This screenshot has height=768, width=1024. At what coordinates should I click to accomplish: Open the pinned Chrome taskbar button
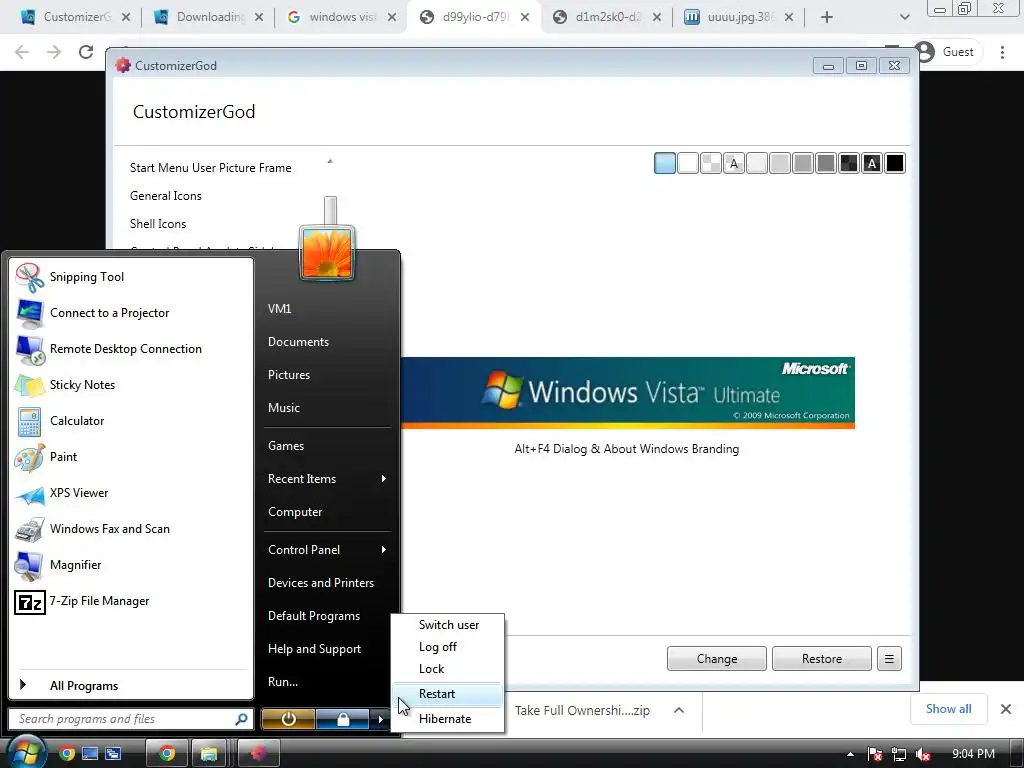(167, 754)
